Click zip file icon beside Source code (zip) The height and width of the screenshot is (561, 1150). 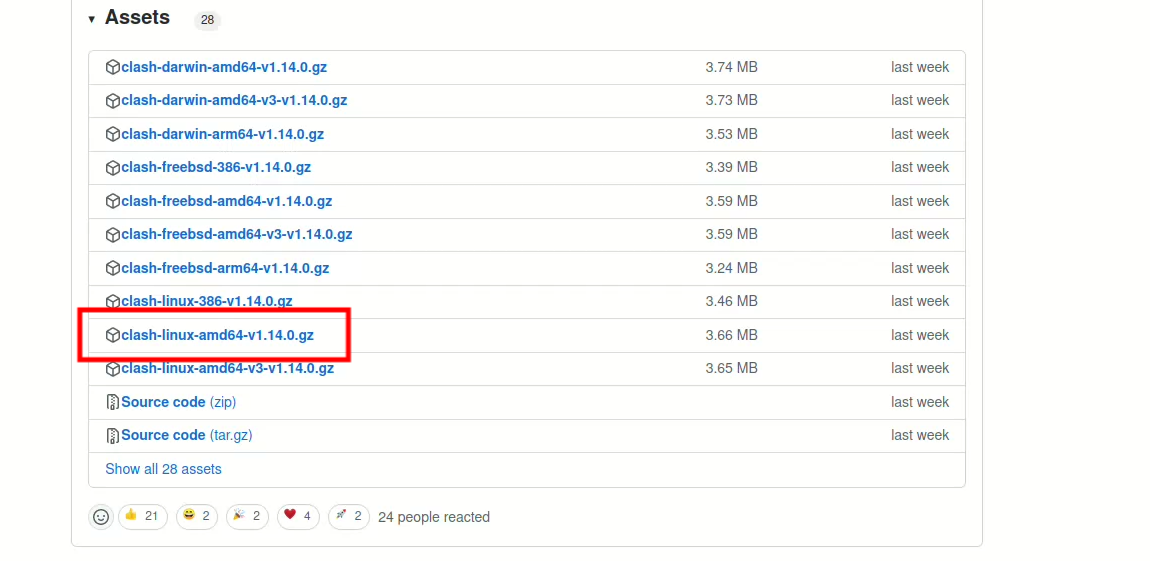(x=113, y=402)
